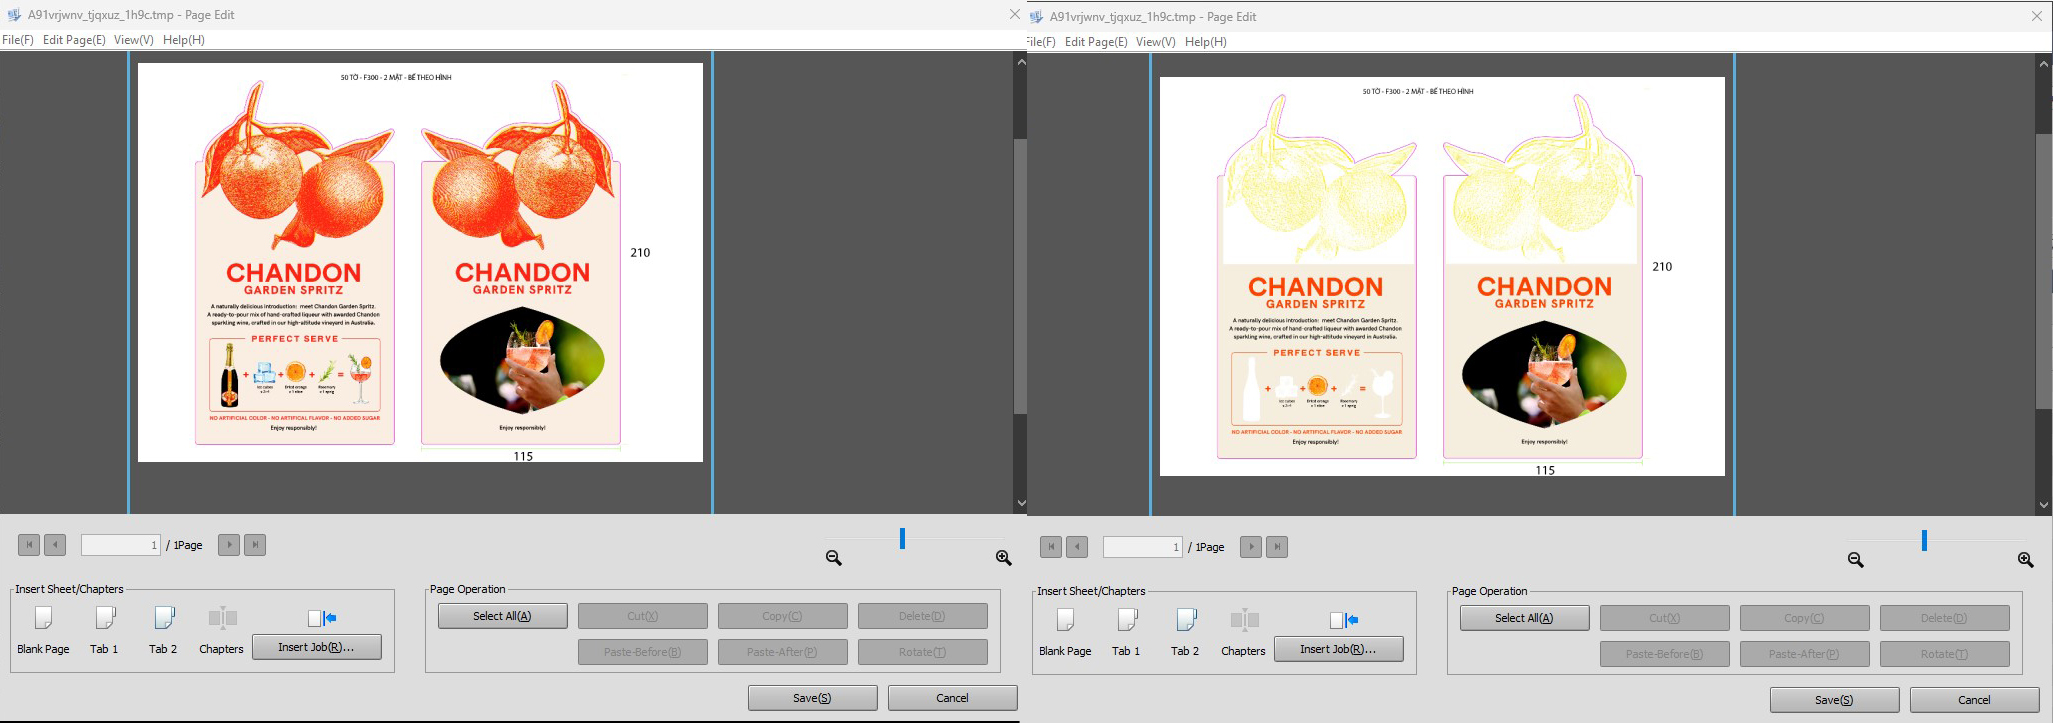This screenshot has height=723, width=2053.
Task: Click Tab 2 icon in right window
Action: click(x=1185, y=621)
